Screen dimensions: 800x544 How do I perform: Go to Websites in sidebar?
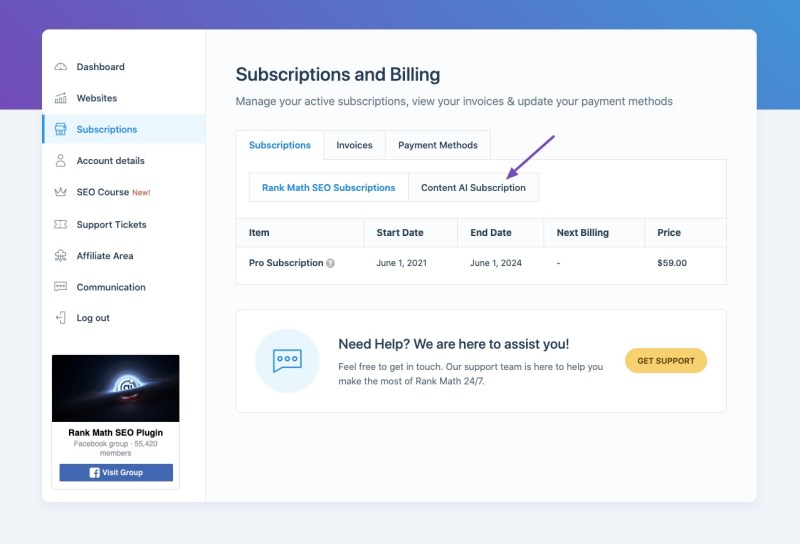click(97, 98)
